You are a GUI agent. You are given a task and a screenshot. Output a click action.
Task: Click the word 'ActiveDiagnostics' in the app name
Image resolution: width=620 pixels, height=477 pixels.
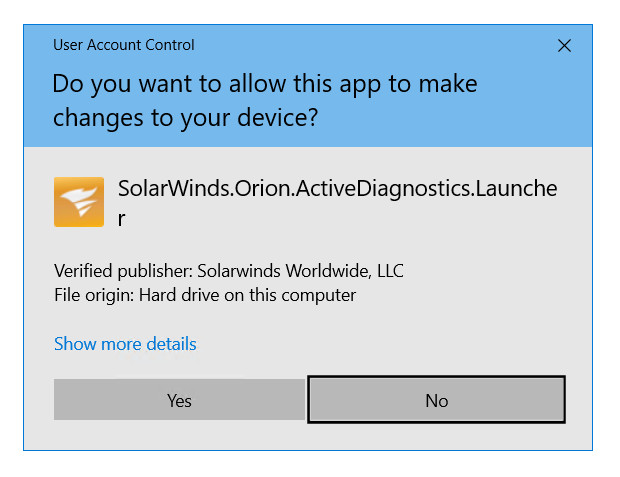coord(383,188)
